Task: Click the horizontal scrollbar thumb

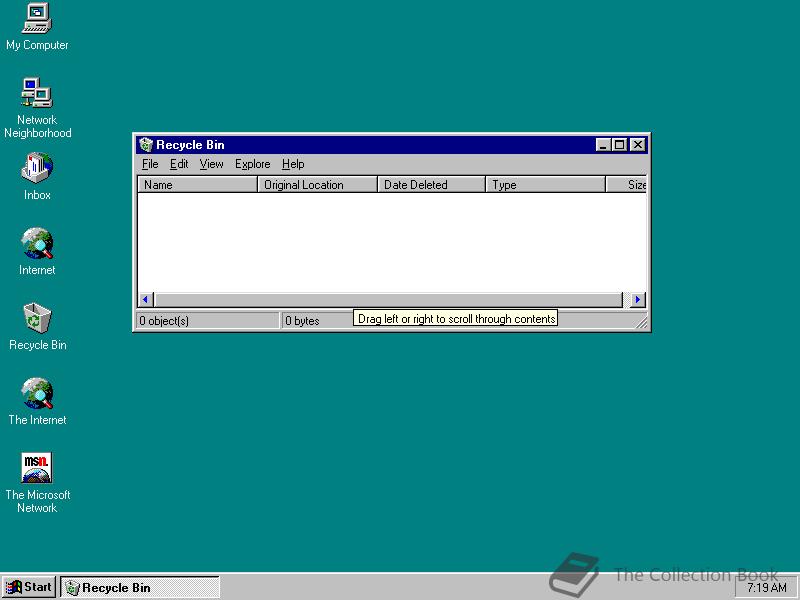Action: (388, 299)
